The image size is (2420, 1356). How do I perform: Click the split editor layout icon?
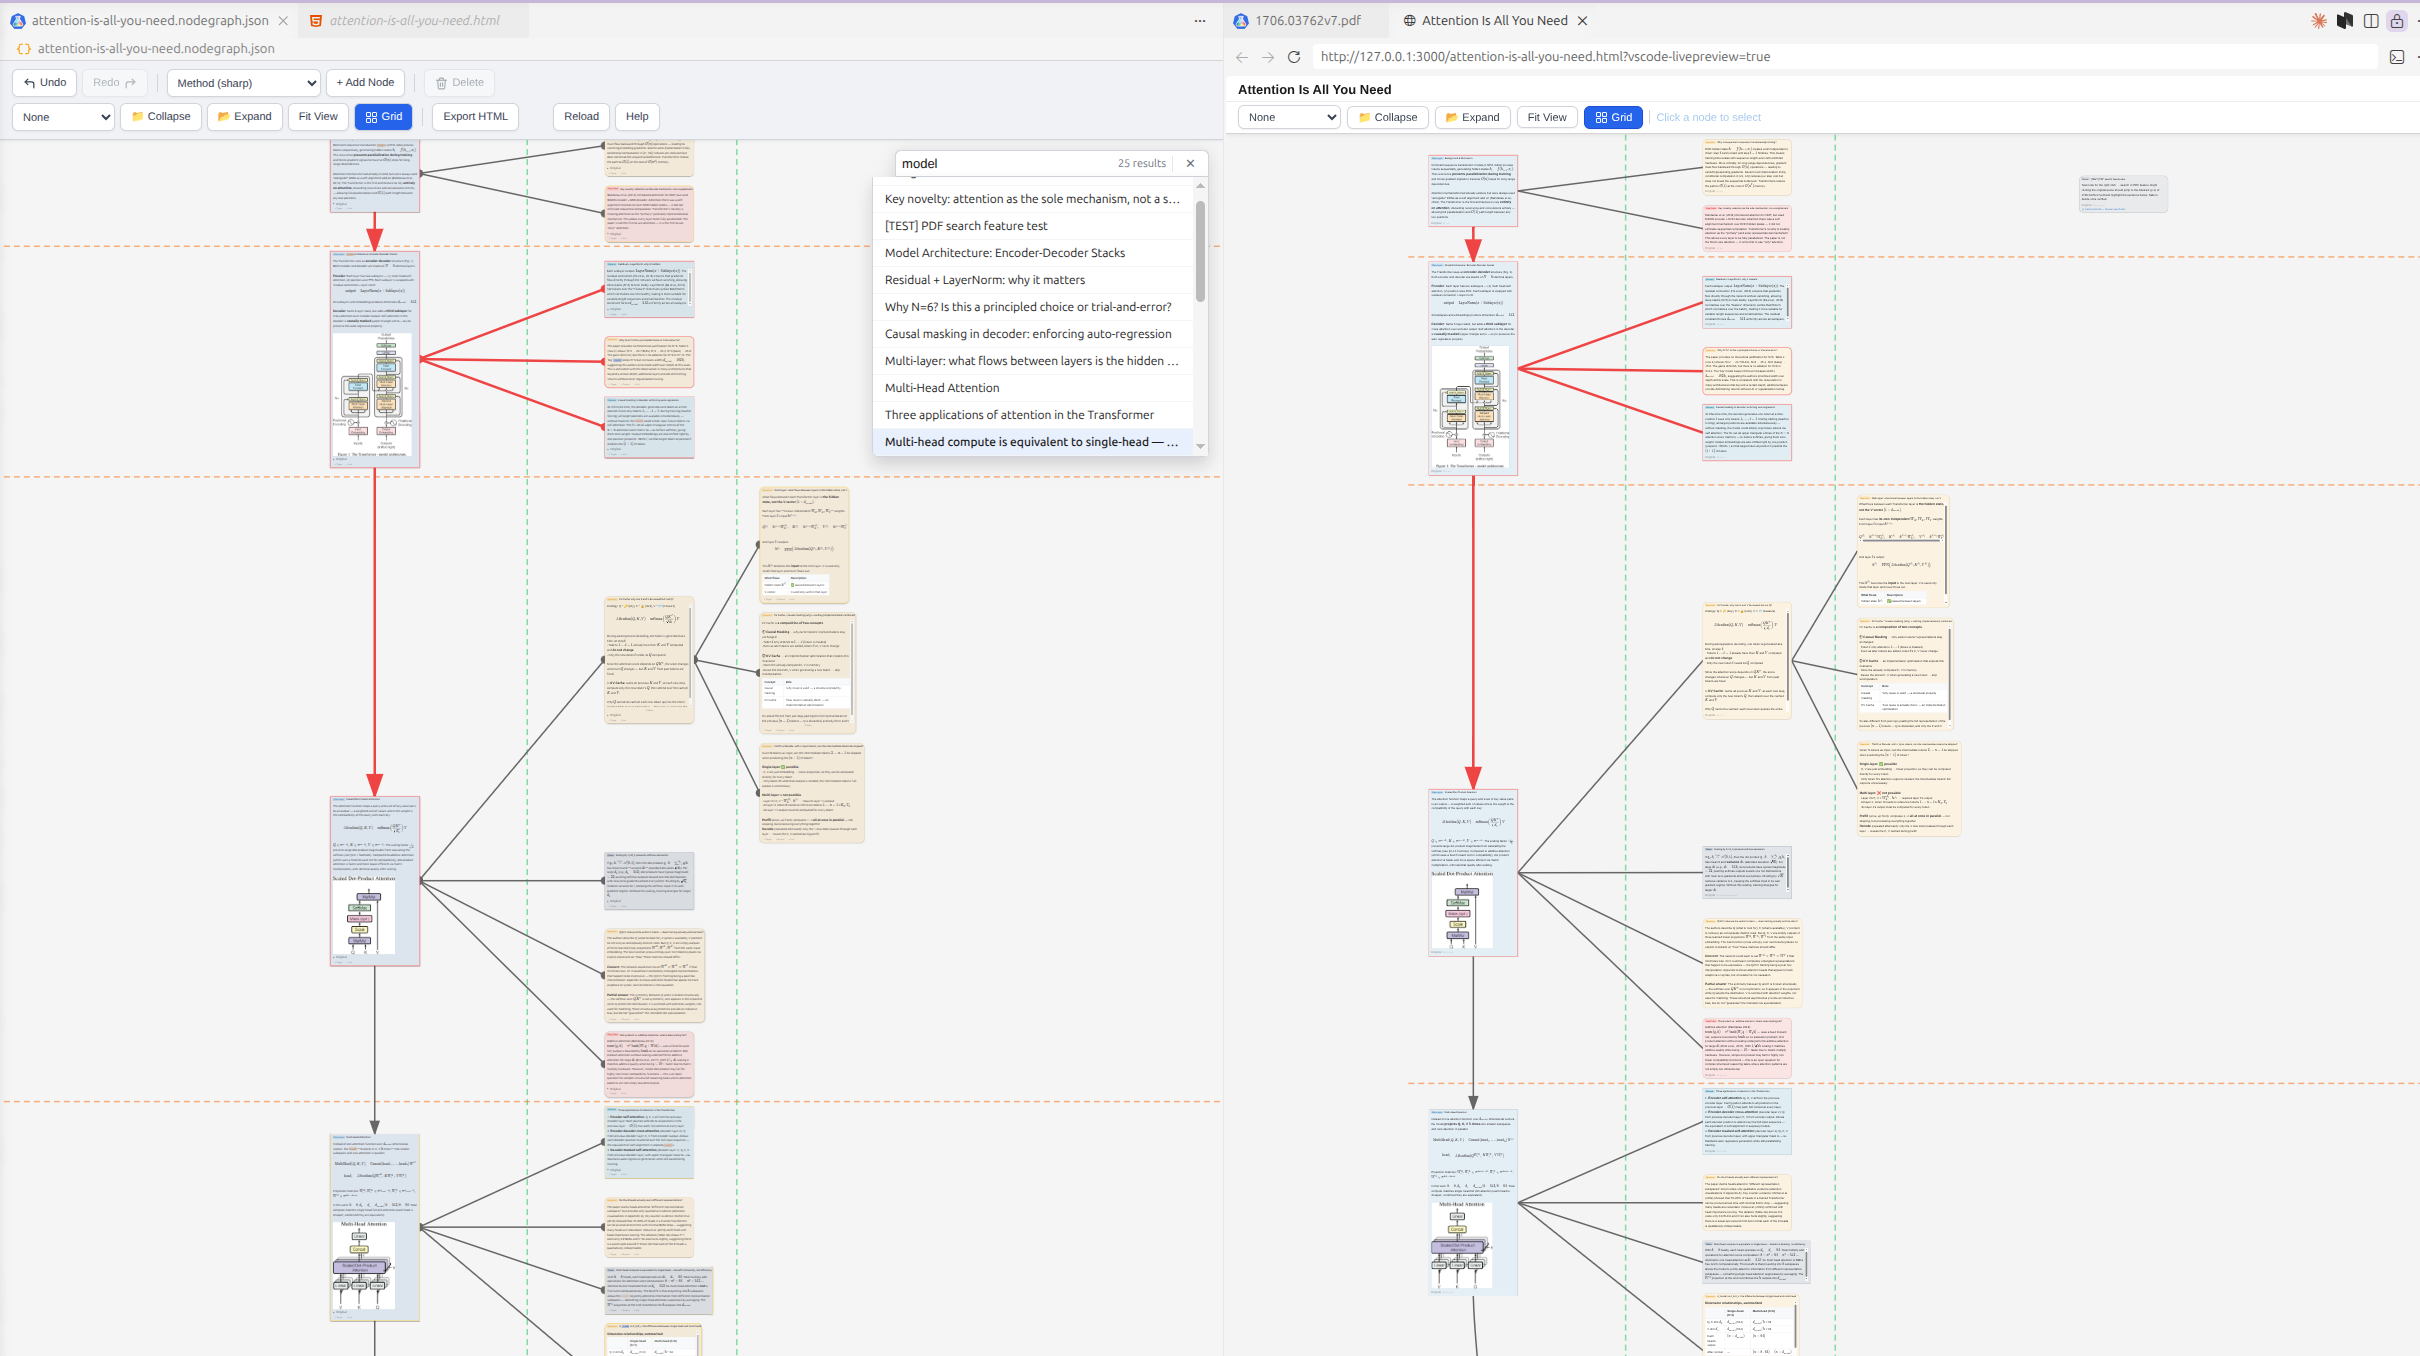coord(2371,20)
